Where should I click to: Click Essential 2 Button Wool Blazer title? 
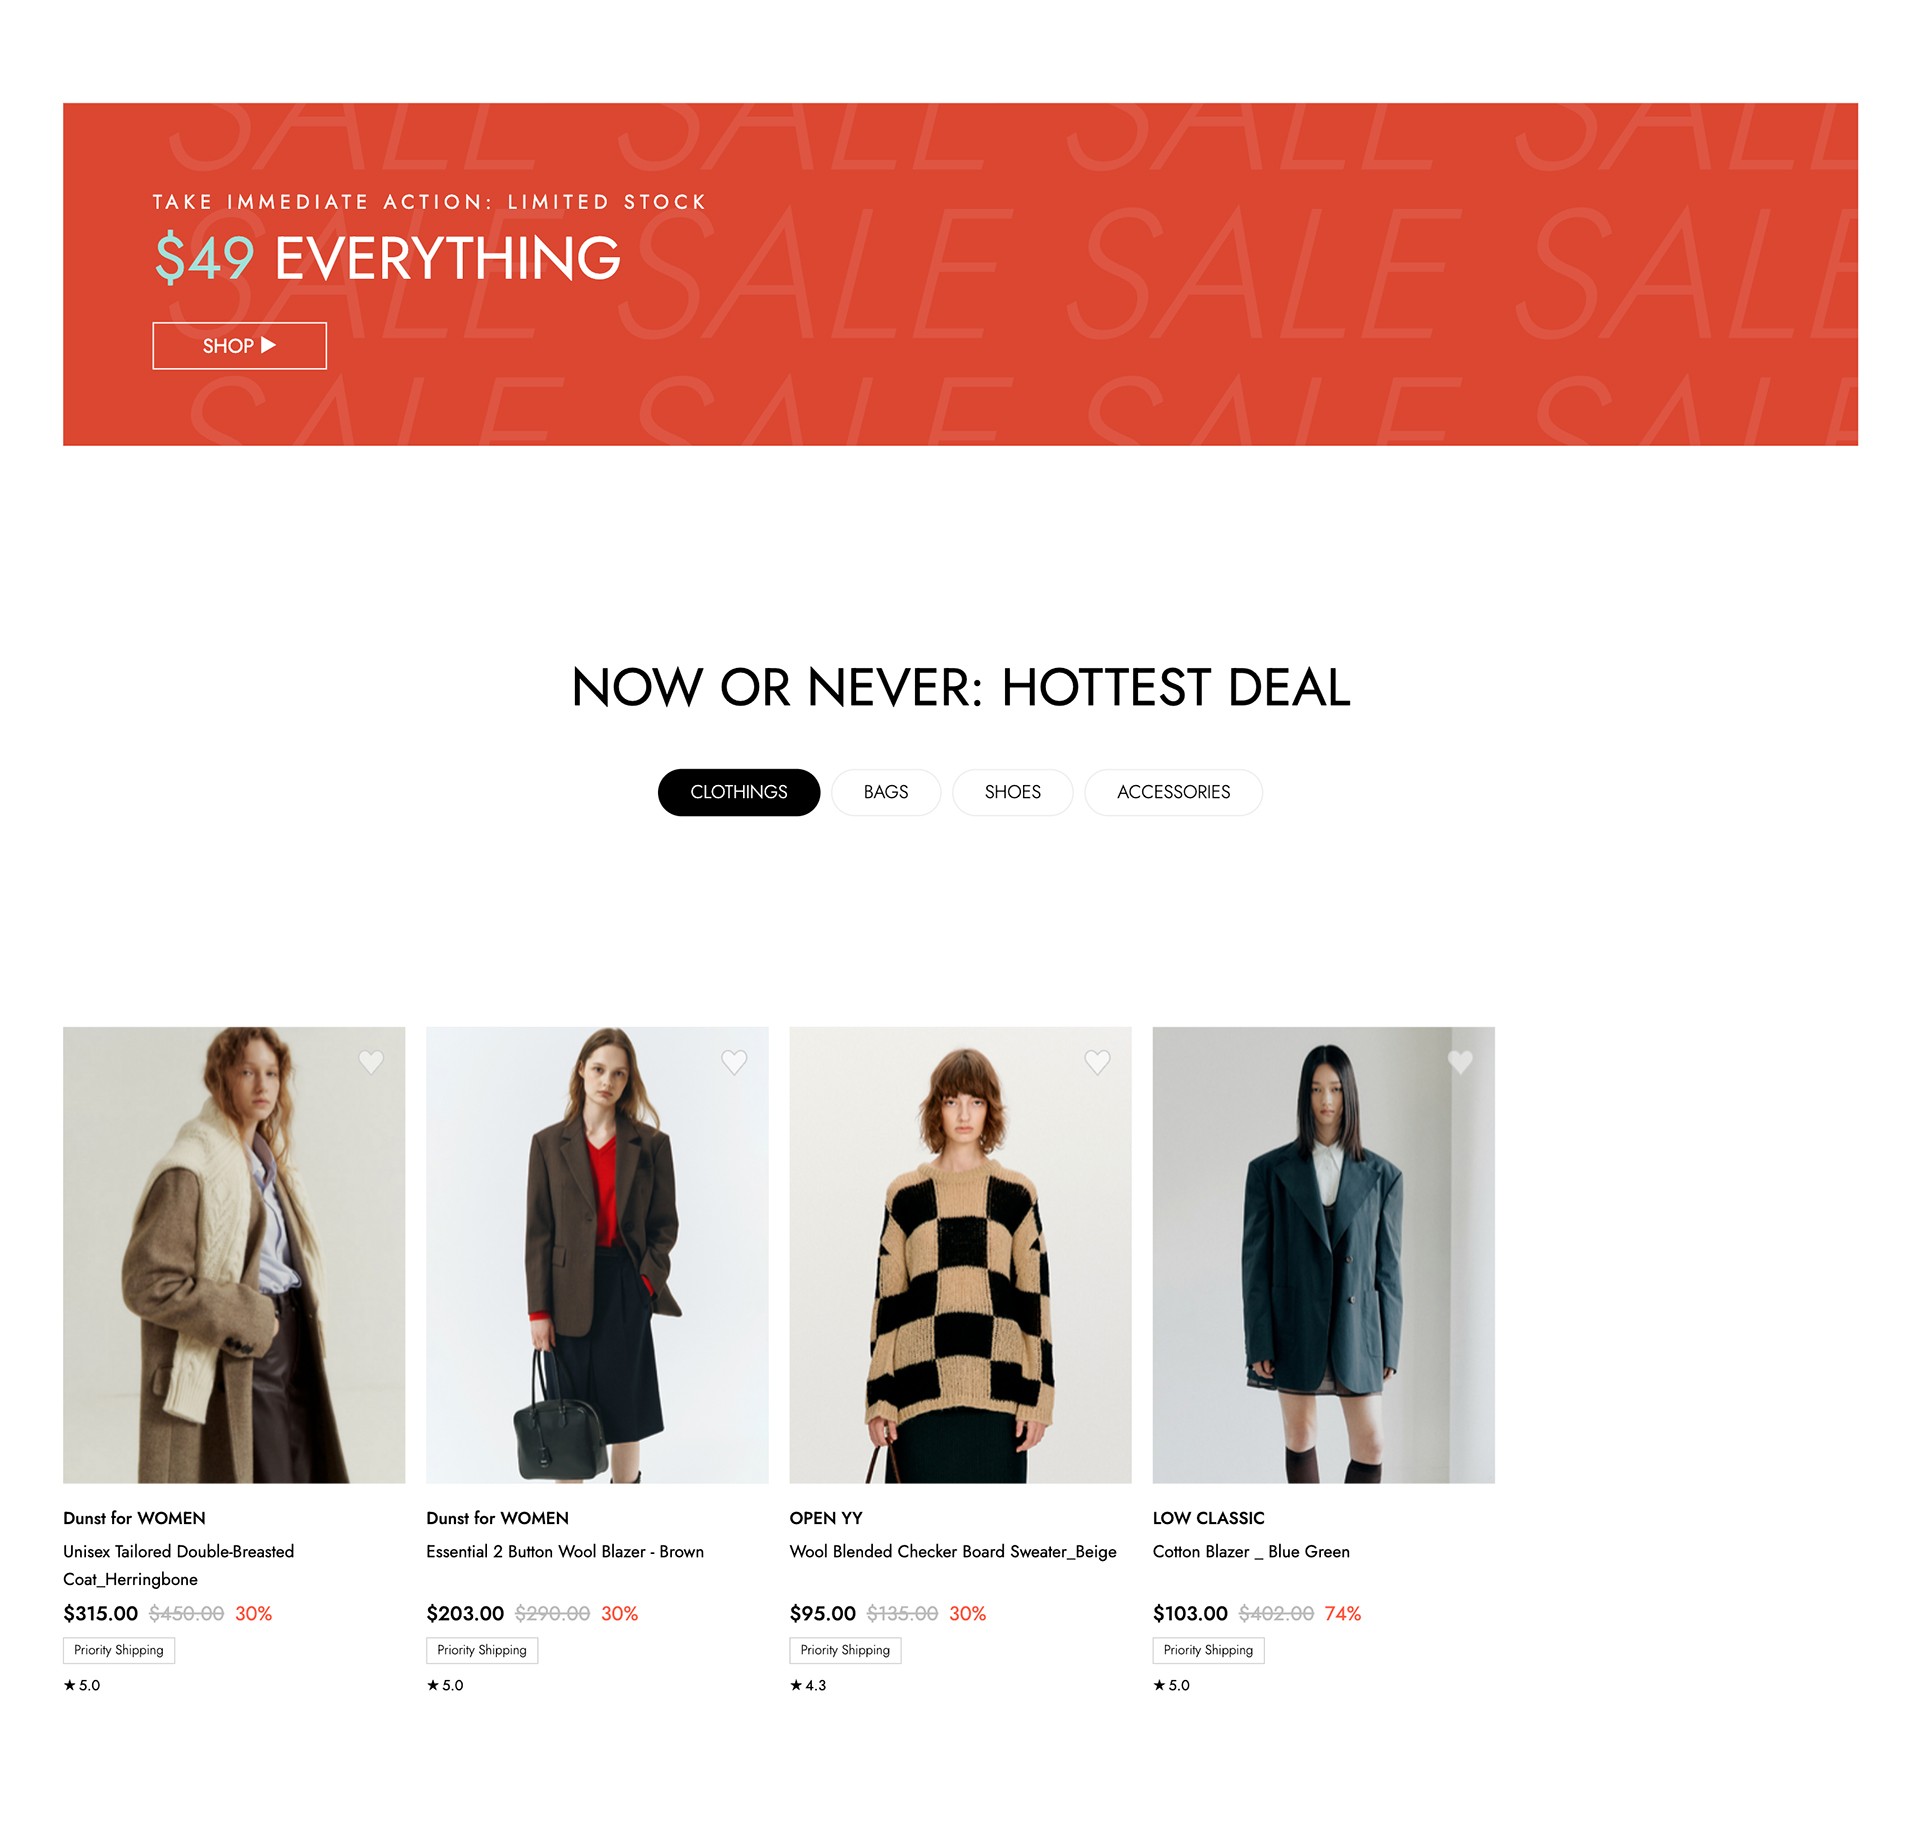click(x=565, y=1551)
